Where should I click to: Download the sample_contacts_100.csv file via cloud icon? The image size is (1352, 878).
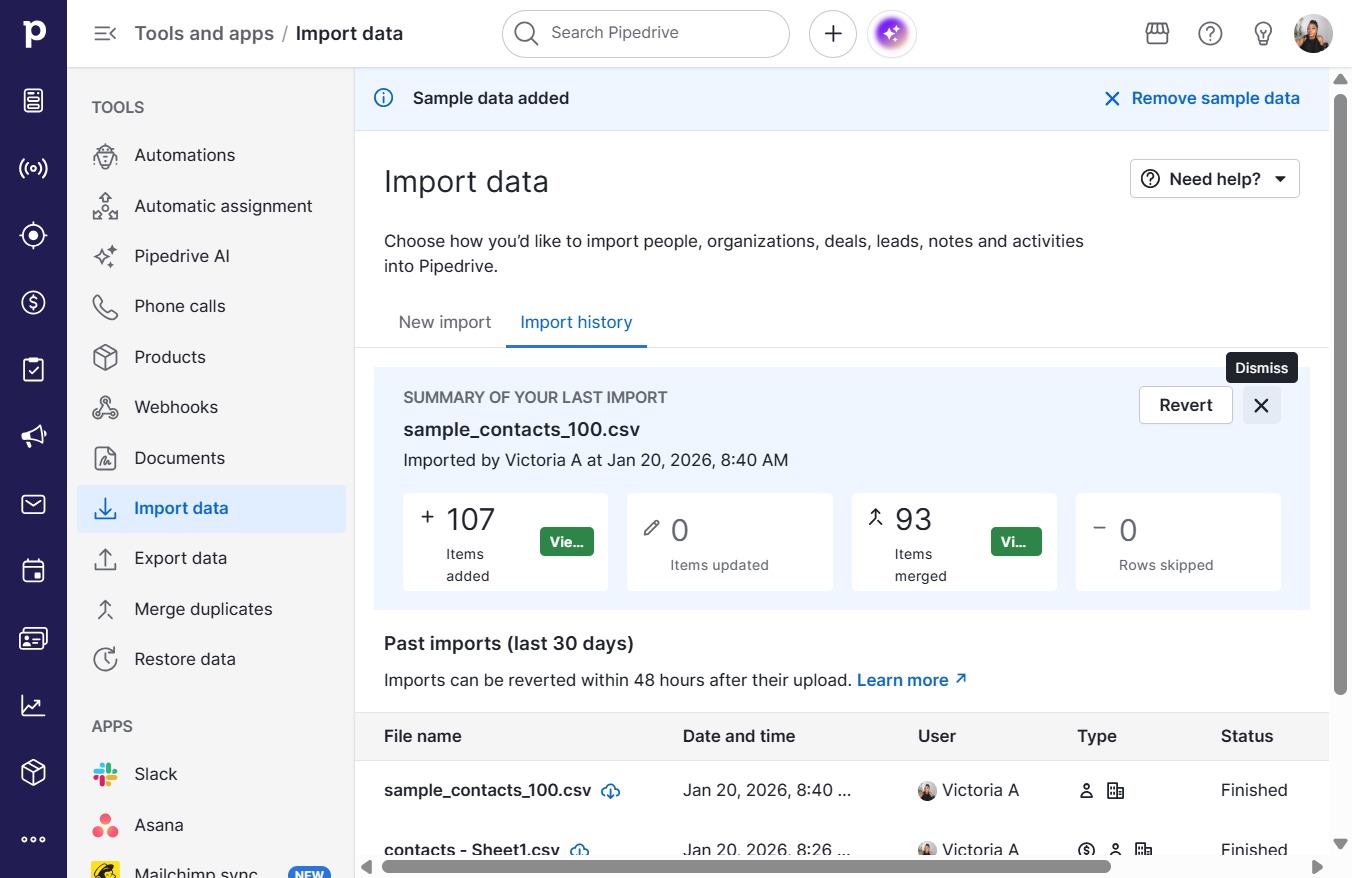(x=611, y=791)
